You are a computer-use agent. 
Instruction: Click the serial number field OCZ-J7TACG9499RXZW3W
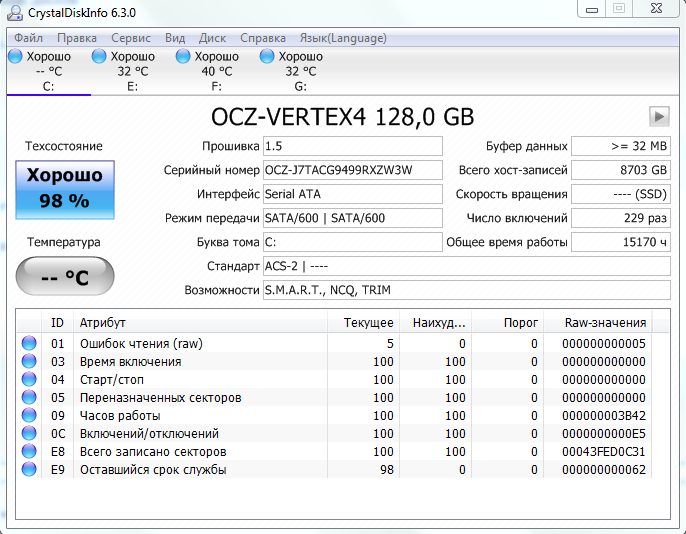(353, 170)
